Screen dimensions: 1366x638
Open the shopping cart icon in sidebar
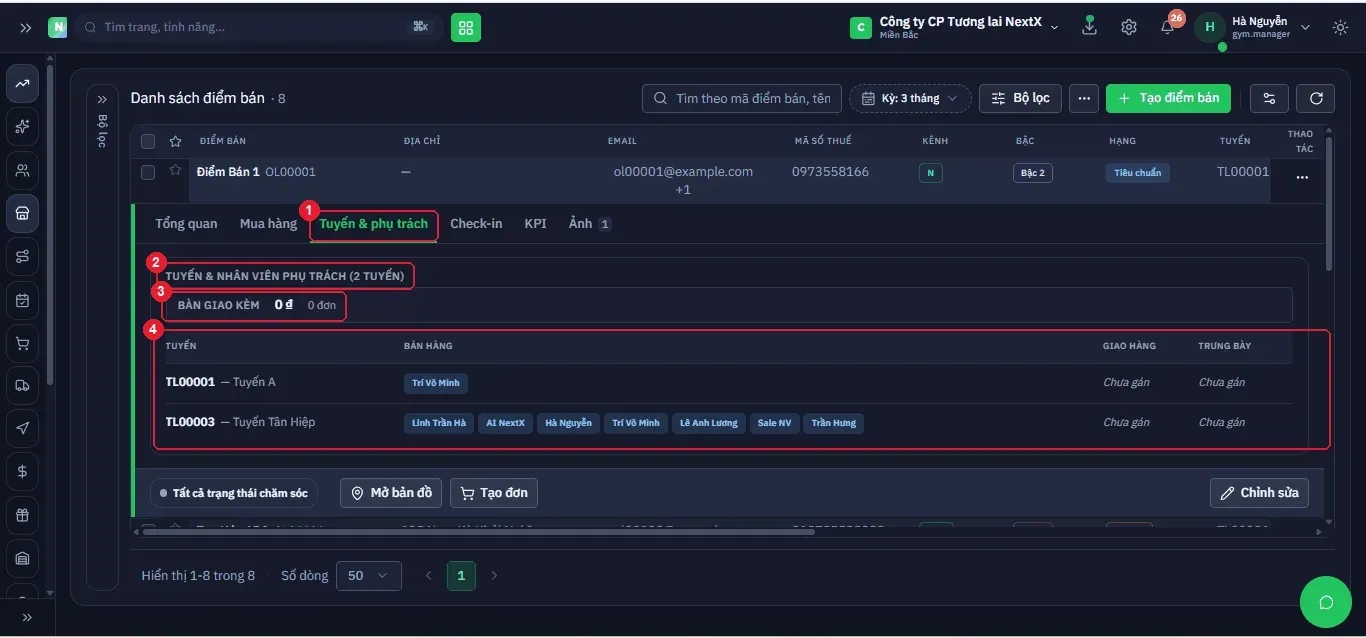point(23,343)
